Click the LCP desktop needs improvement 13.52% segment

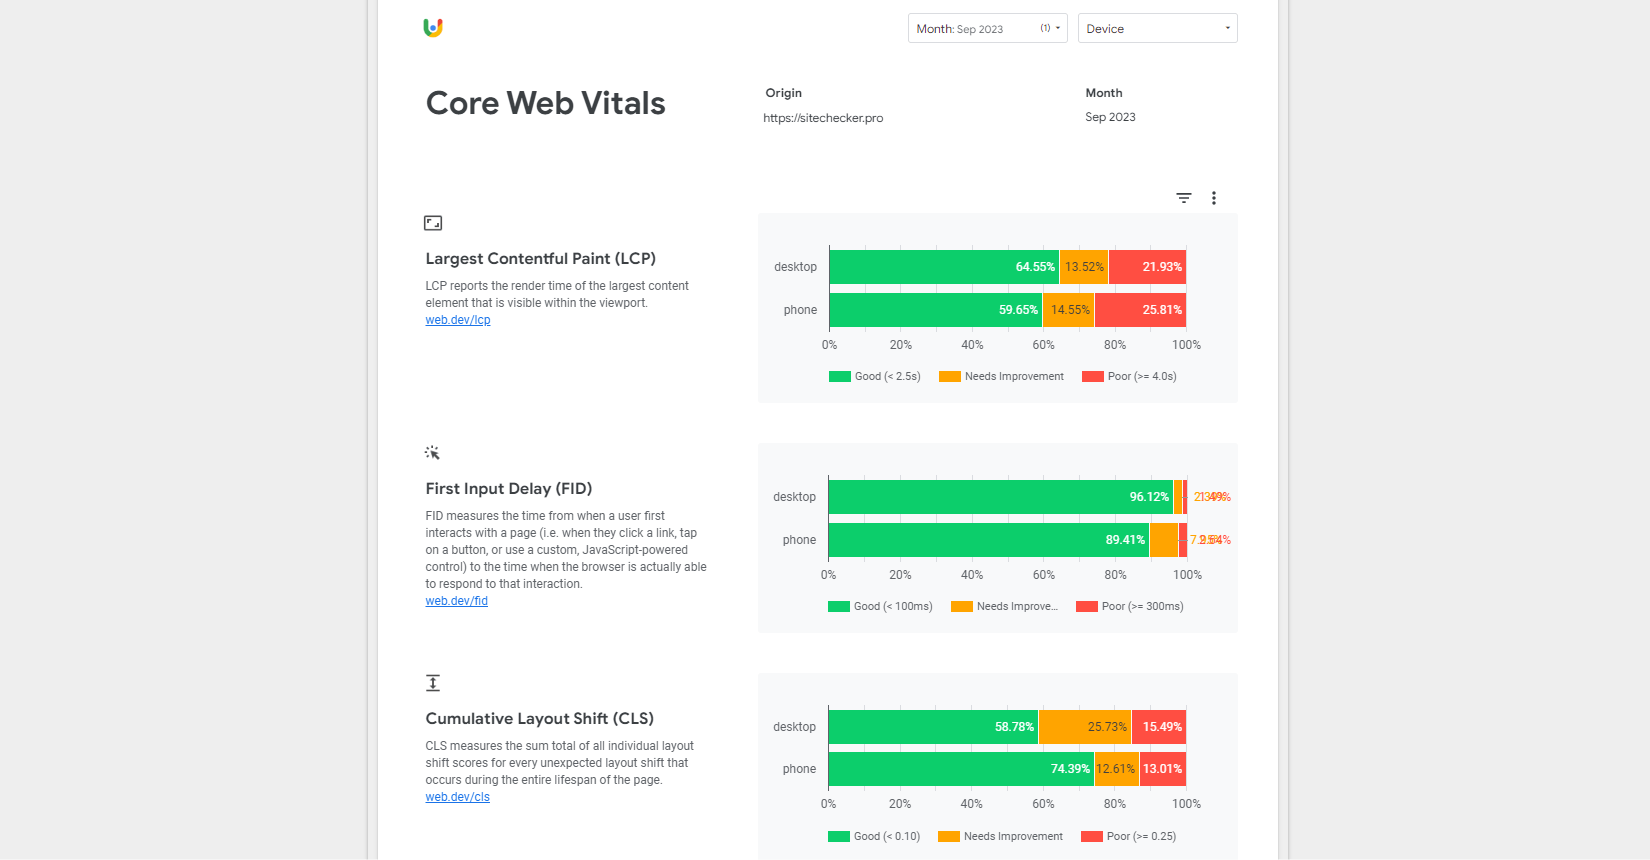pyautogui.click(x=1084, y=267)
